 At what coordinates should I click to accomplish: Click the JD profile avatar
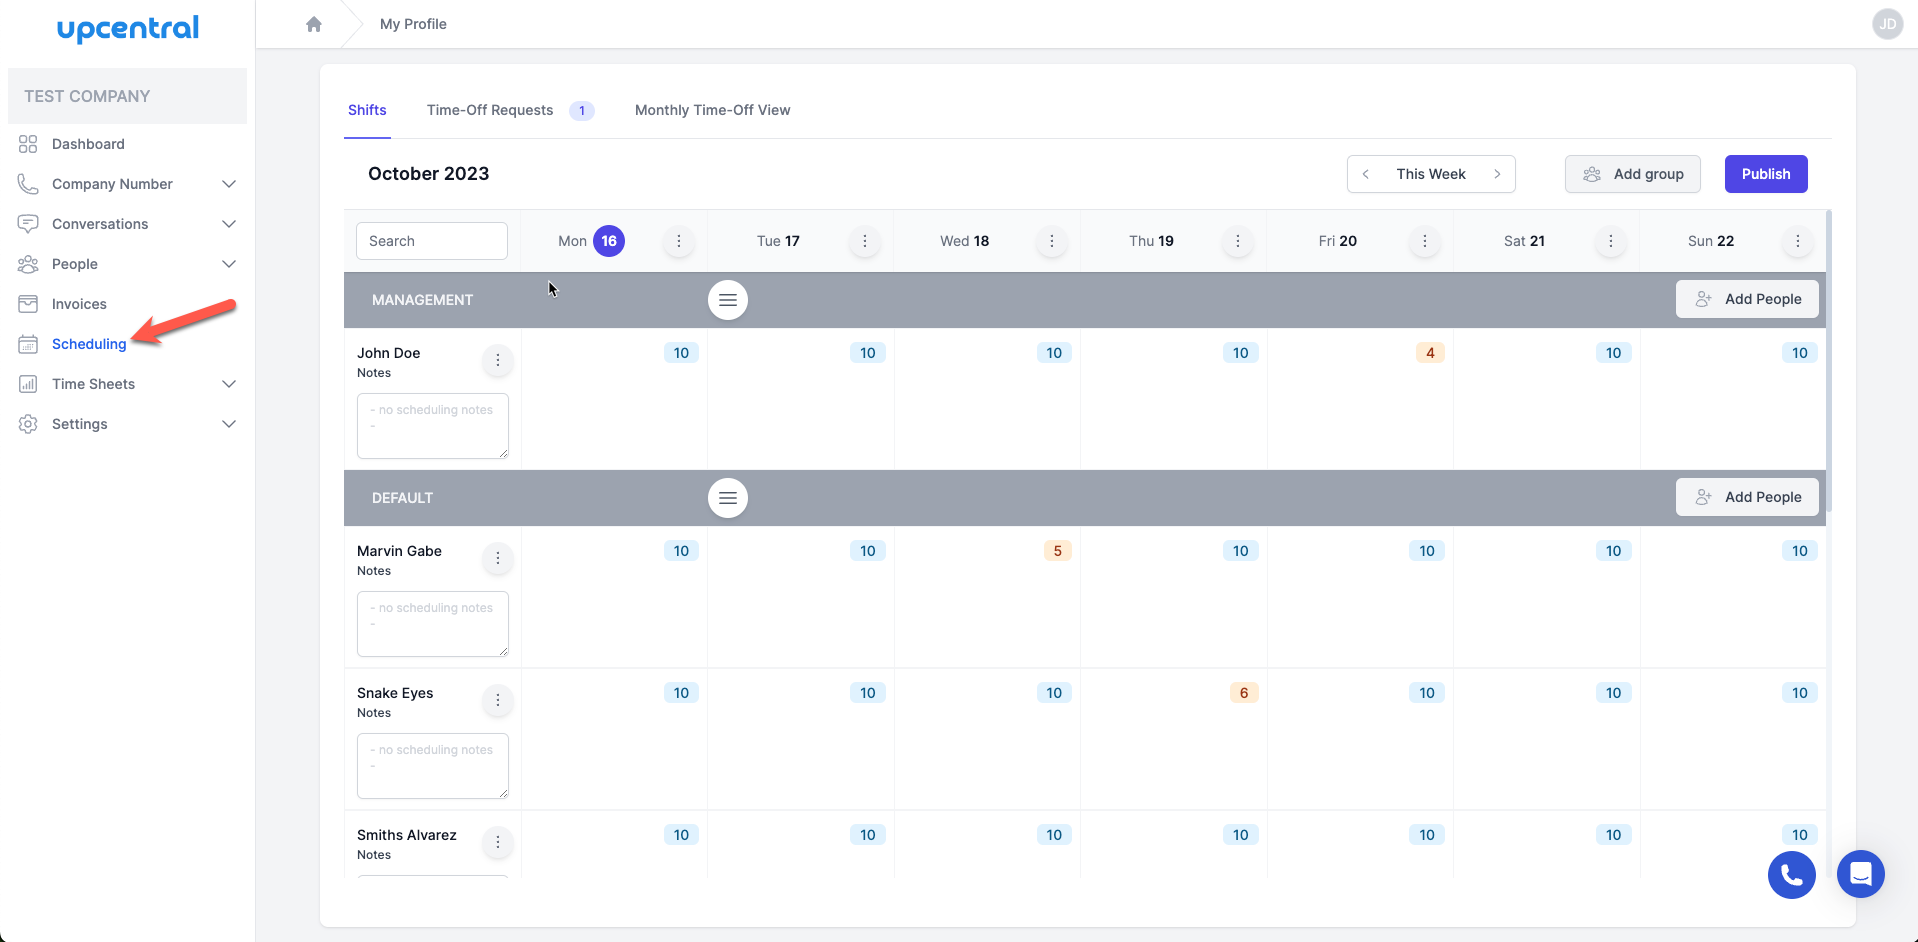click(1886, 23)
